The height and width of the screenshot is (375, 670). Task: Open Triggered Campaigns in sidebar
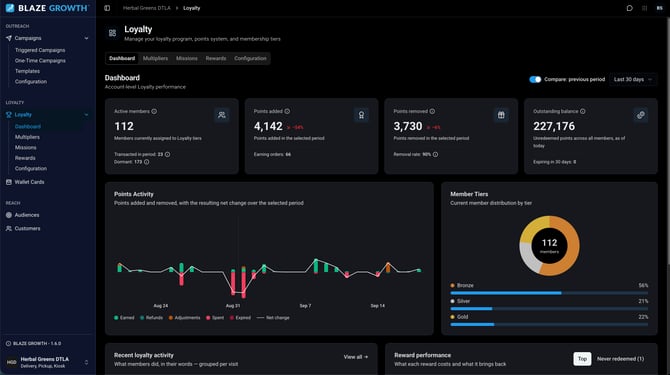[x=40, y=50]
